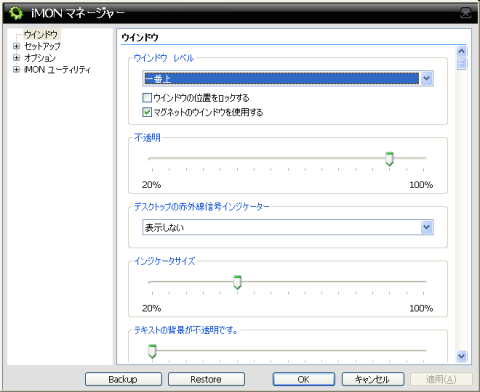This screenshot has height=392, width=480.
Task: Click the scrollbar down arrow
Action: [x=462, y=356]
